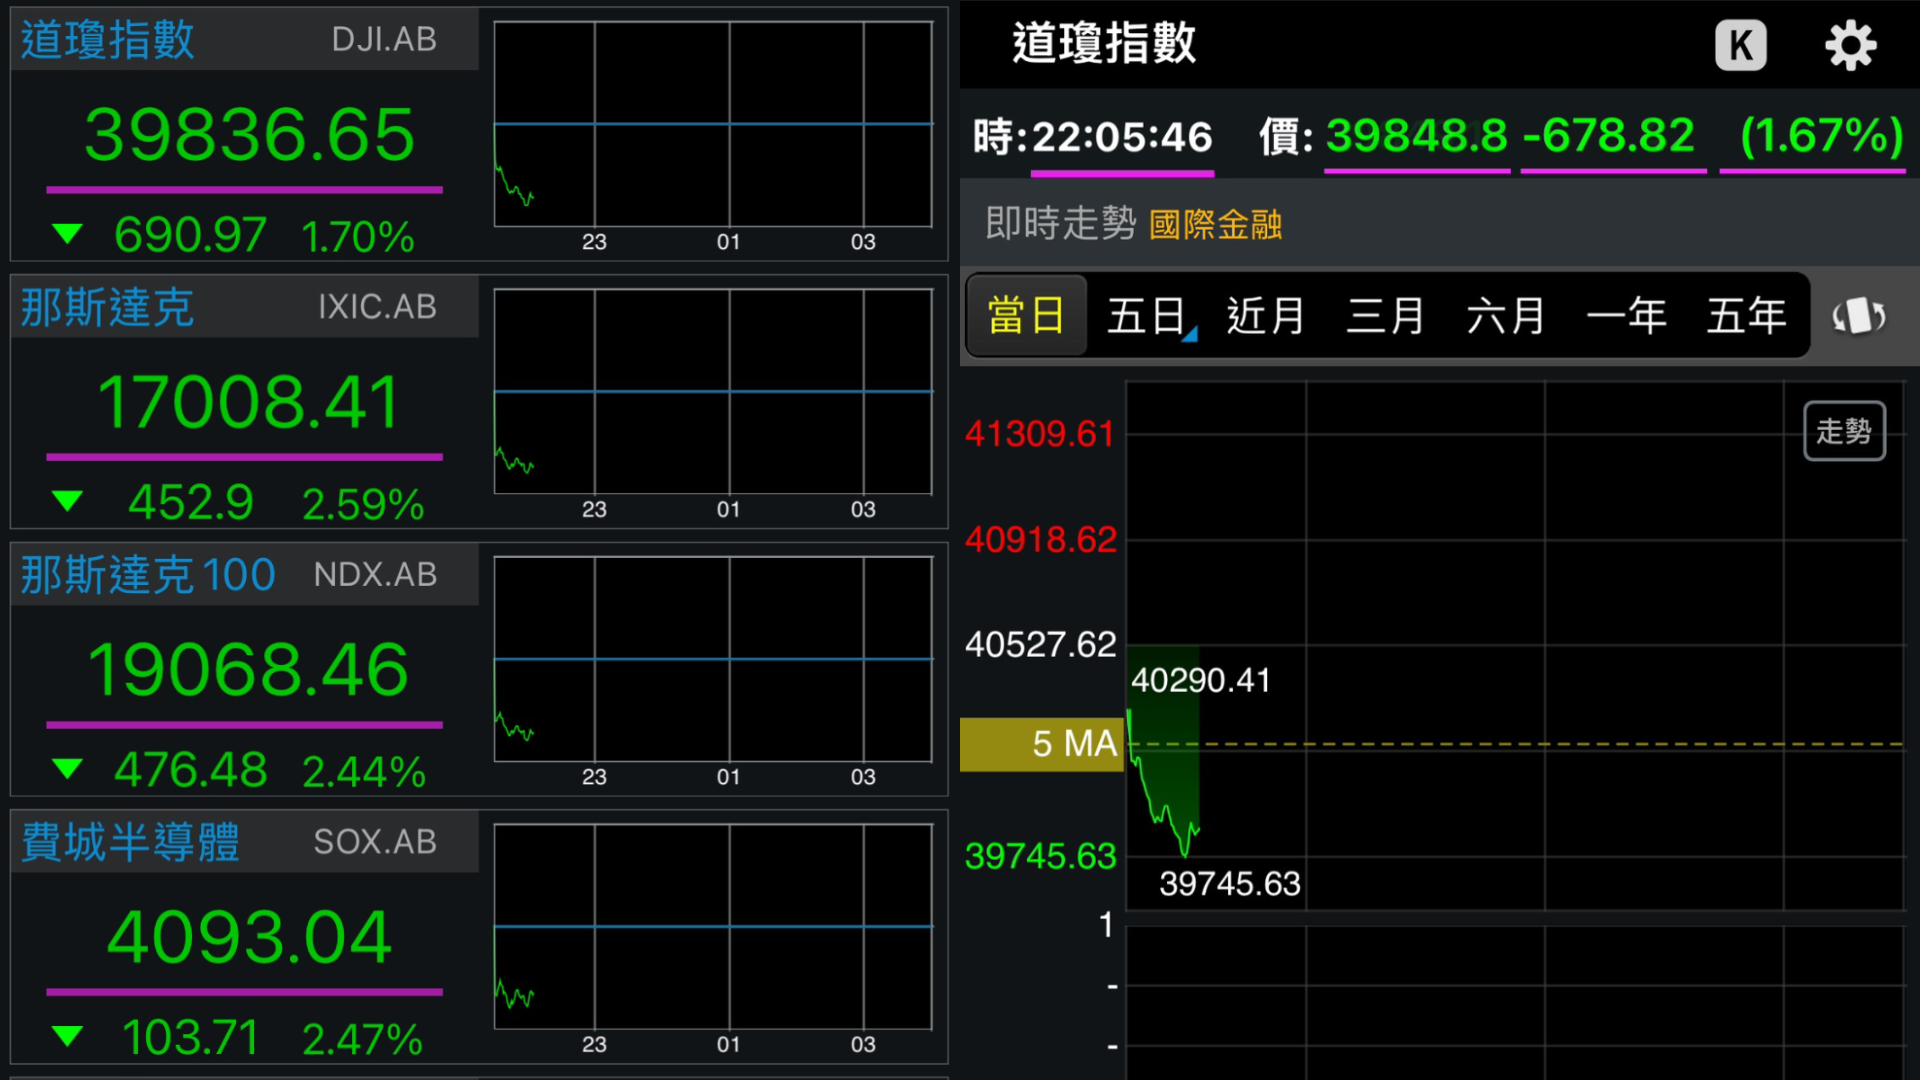Click the down arrow beside 452.9
The image size is (1920, 1080).
tap(67, 501)
